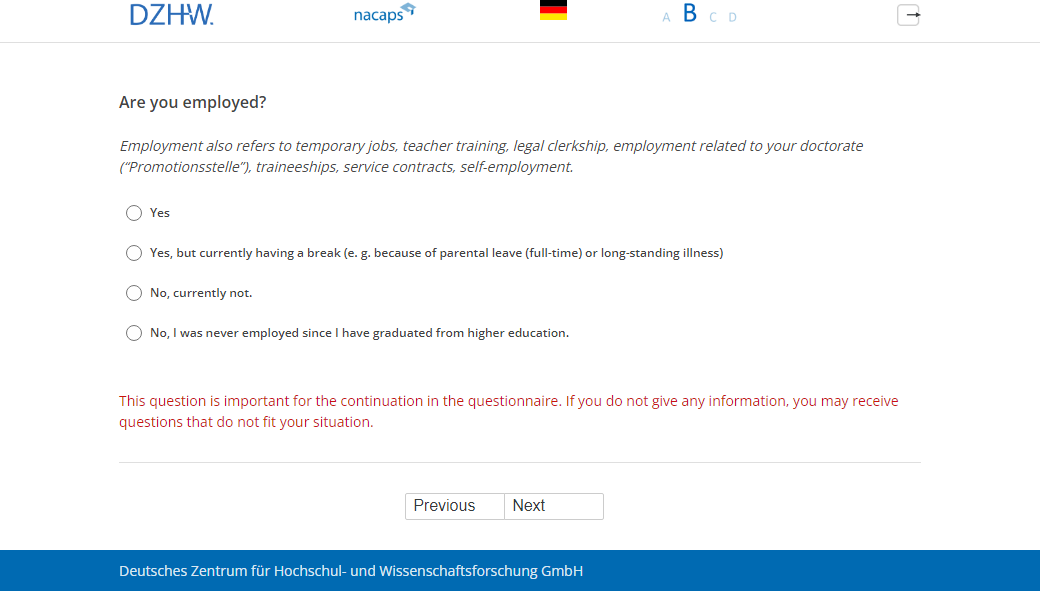This screenshot has height=591, width=1040.
Task: Select the highlighted 'B' font size
Action: [689, 14]
